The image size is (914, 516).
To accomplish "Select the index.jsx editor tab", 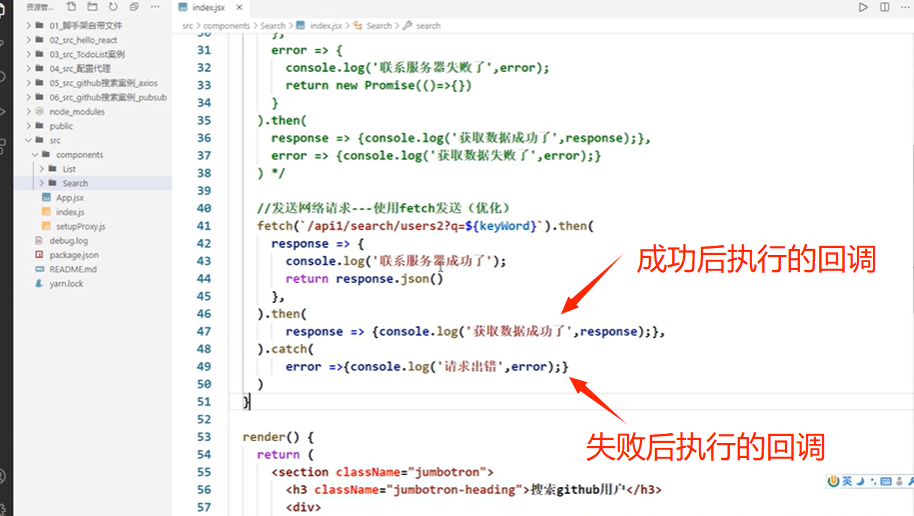I will click(x=209, y=8).
